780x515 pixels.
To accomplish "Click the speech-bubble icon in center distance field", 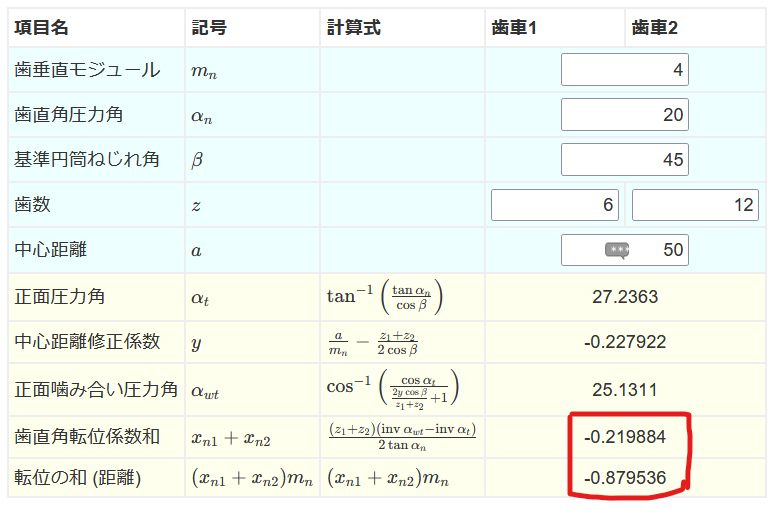I will pos(618,250).
